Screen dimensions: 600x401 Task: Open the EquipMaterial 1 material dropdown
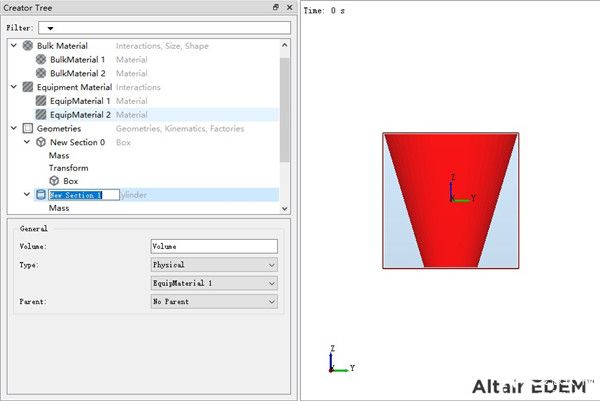pyautogui.click(x=214, y=283)
